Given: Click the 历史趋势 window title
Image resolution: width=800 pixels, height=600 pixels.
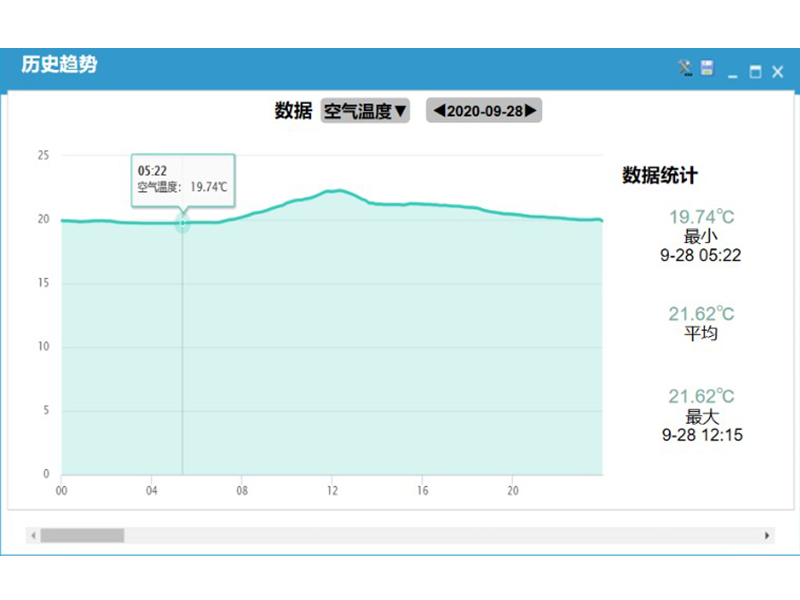Looking at the screenshot, I should 59,66.
